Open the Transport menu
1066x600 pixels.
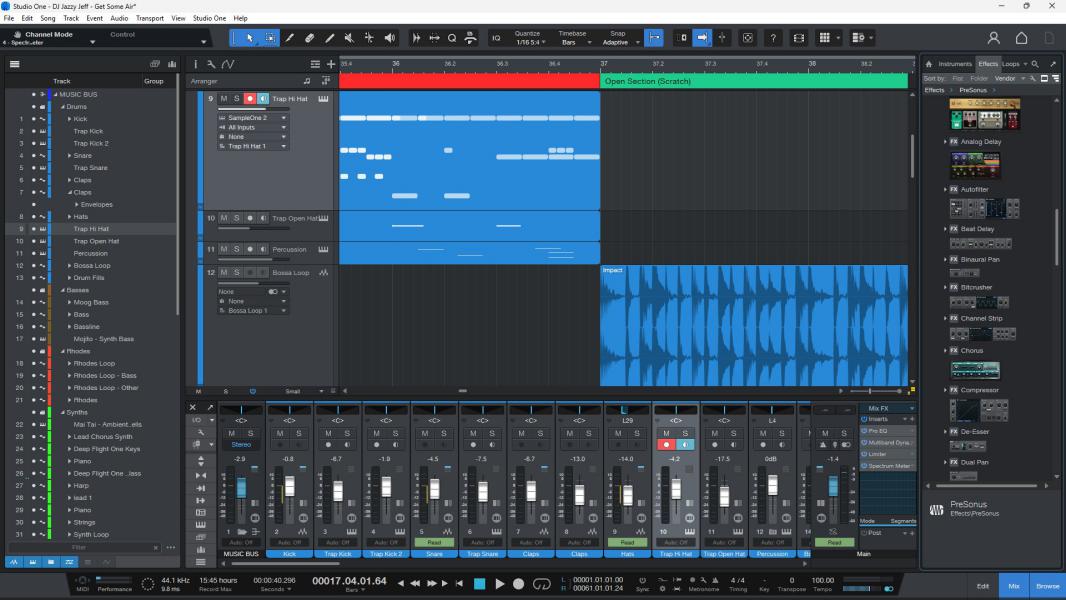149,18
